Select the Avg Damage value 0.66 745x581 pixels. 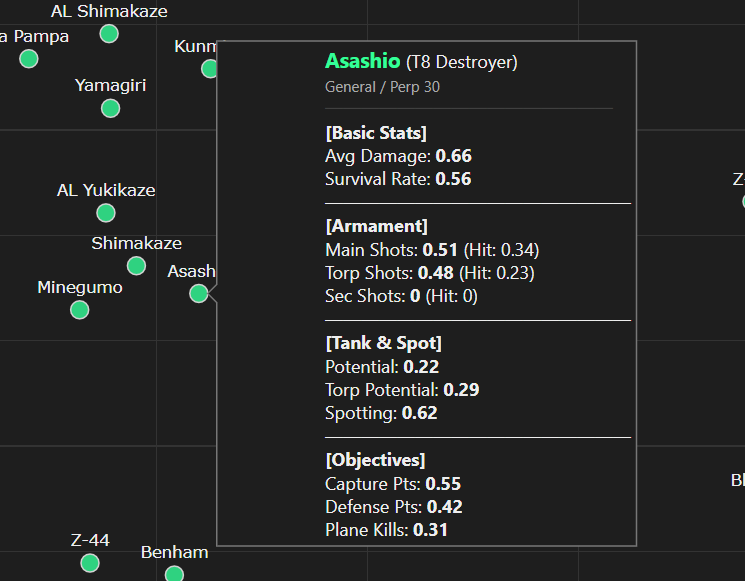453,156
